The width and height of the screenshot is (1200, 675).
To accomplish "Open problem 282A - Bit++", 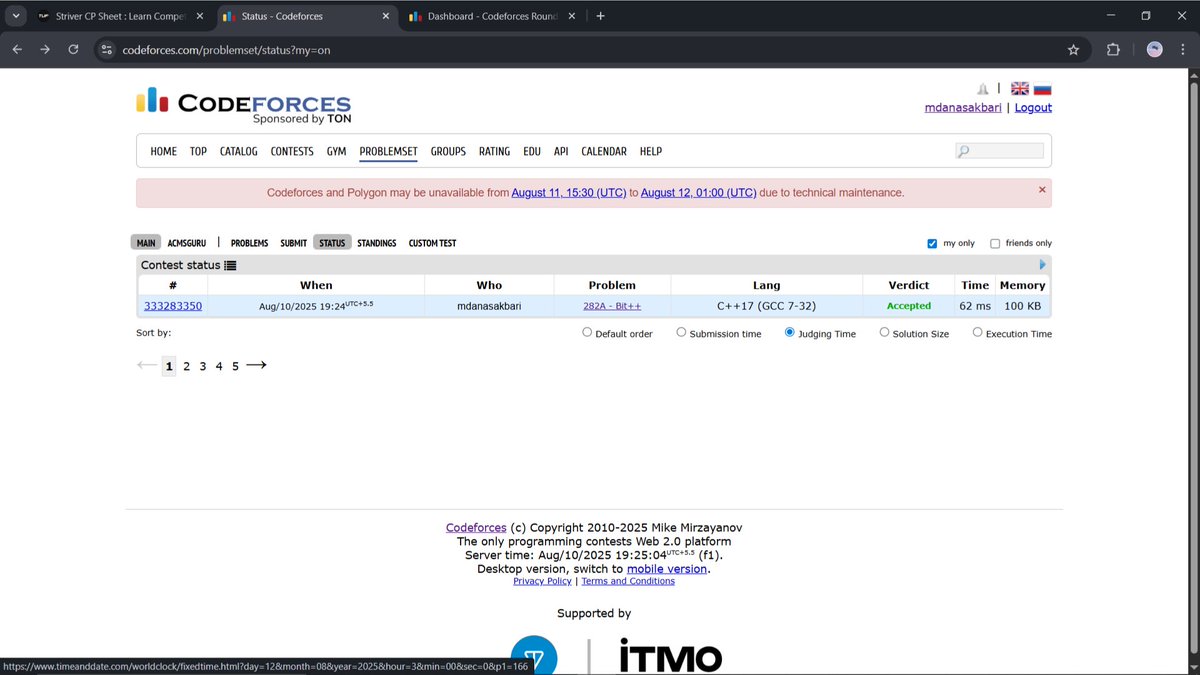I will click(612, 306).
